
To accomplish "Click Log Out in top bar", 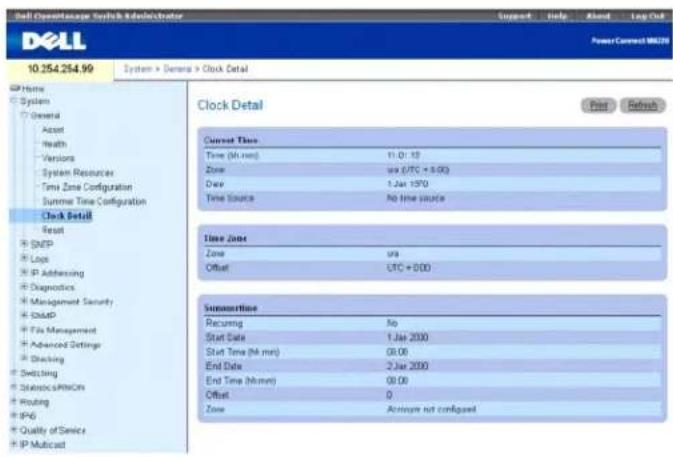I will tap(648, 16).
